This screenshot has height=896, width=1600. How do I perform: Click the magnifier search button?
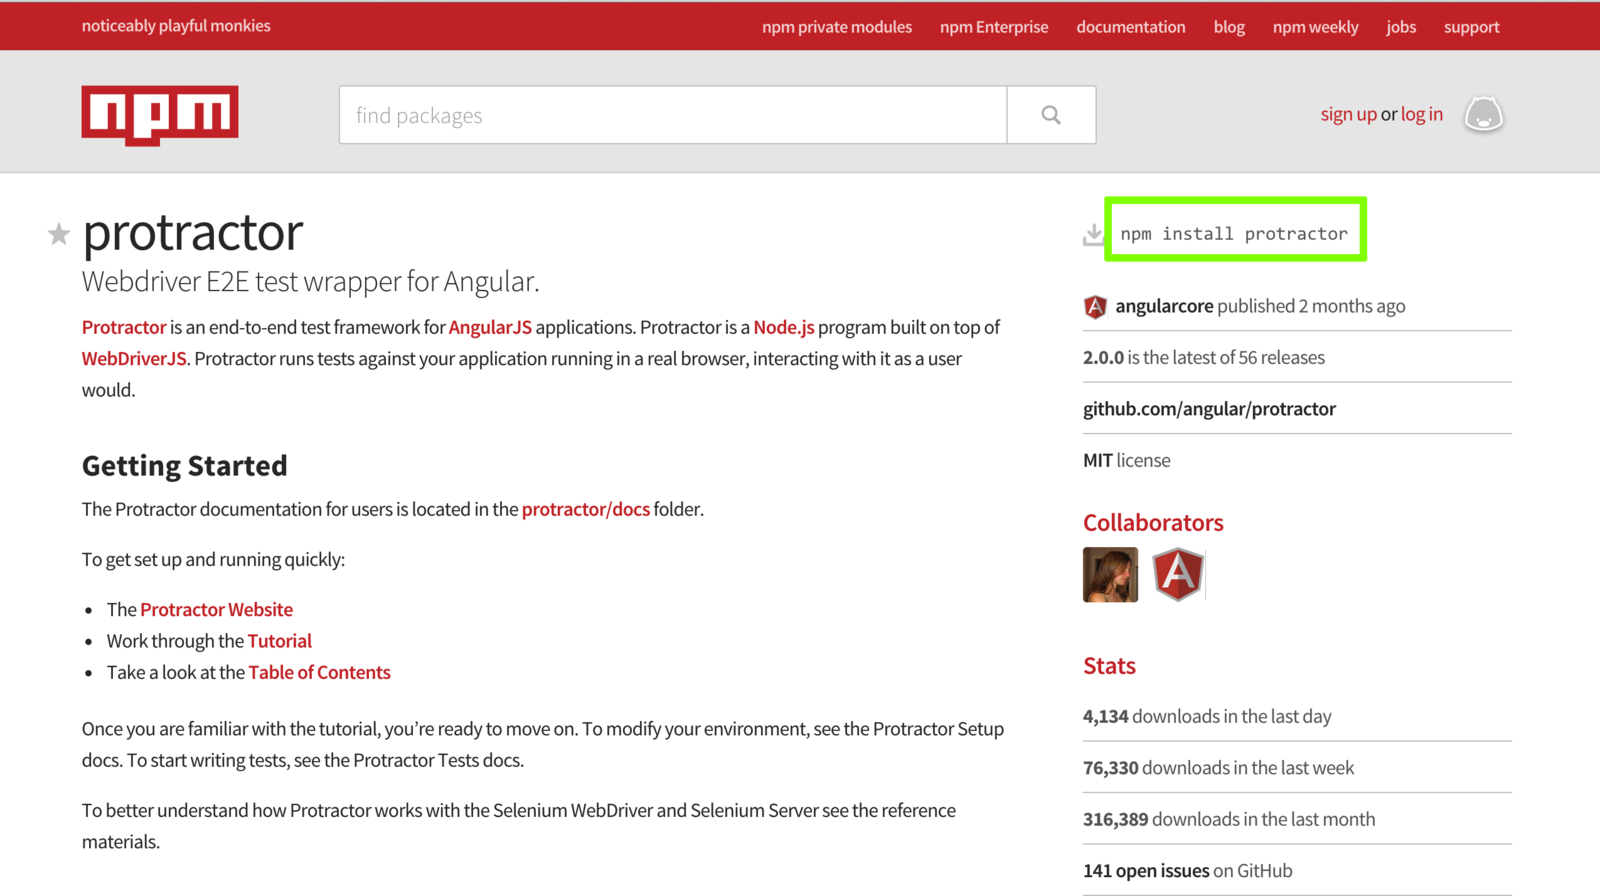click(x=1051, y=115)
